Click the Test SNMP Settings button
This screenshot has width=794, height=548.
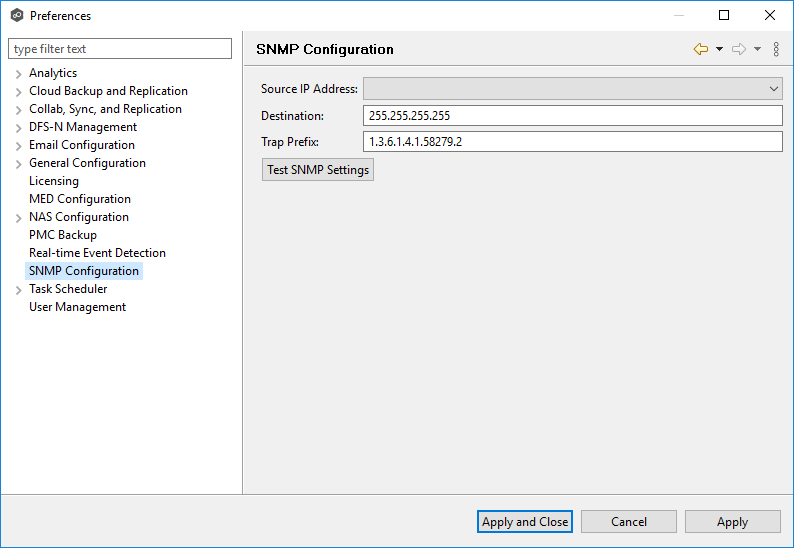pyautogui.click(x=318, y=170)
